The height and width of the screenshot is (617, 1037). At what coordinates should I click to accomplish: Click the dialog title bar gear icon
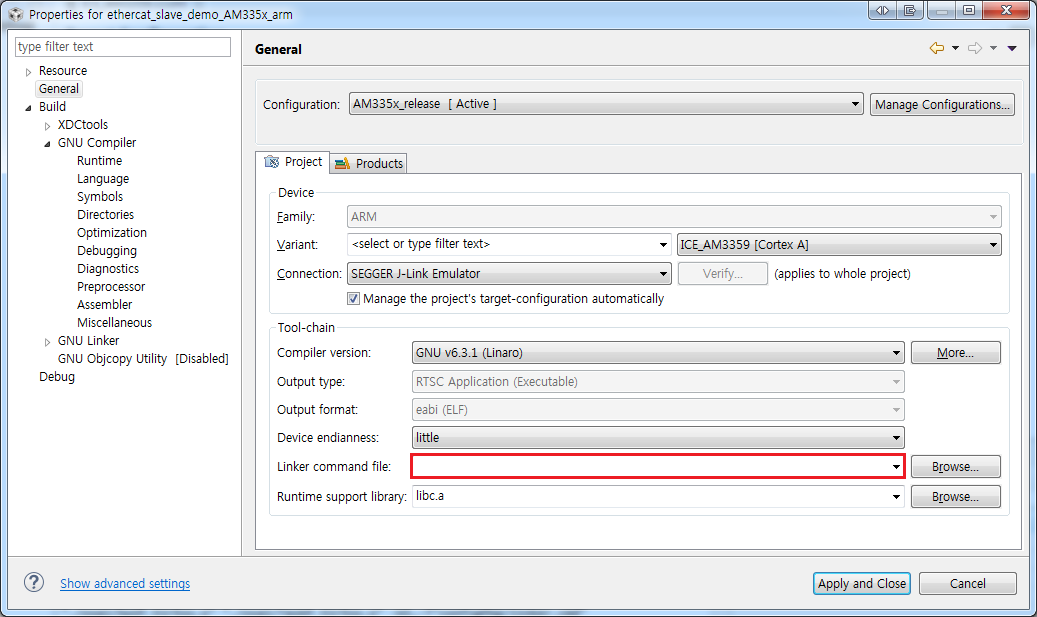coord(15,14)
